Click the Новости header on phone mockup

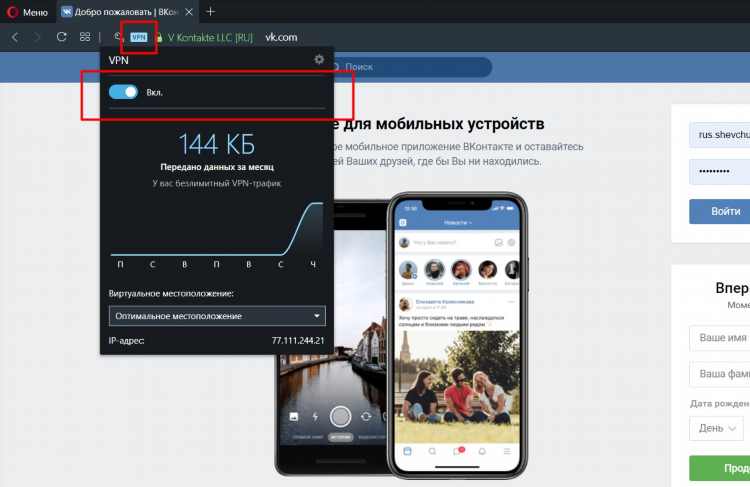tap(458, 222)
